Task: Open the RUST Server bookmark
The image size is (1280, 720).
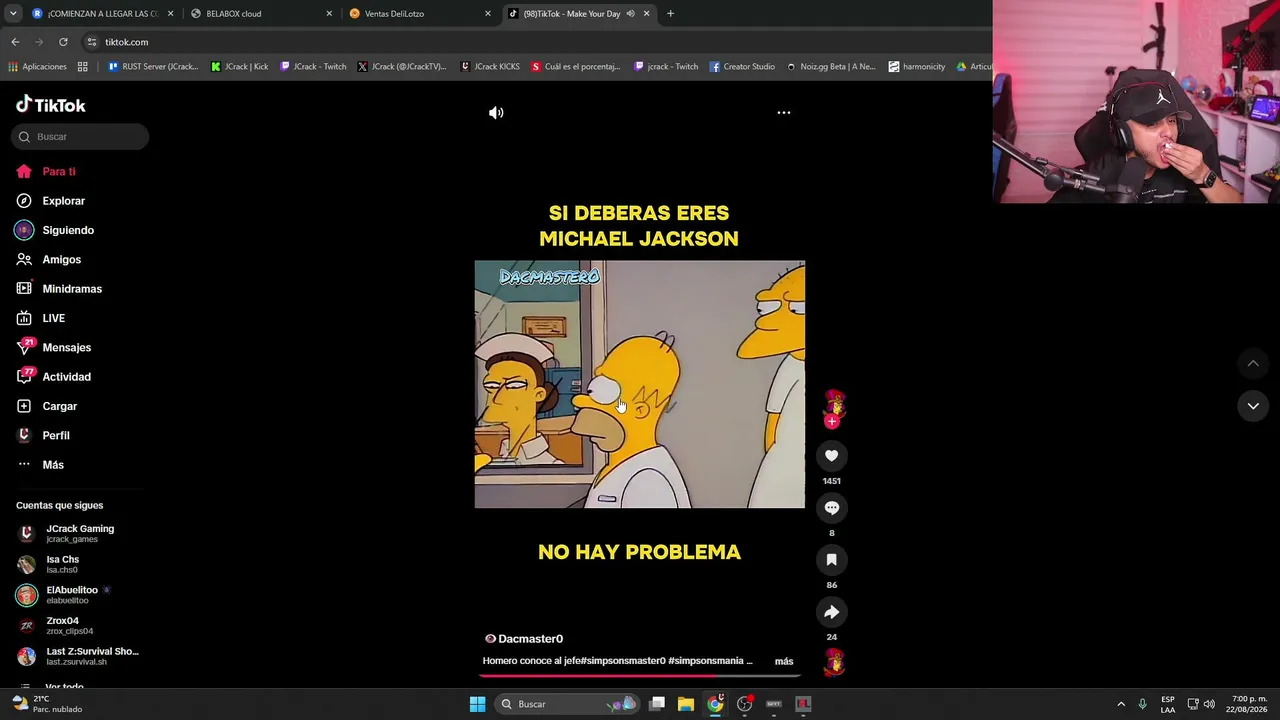Action: 153,67
